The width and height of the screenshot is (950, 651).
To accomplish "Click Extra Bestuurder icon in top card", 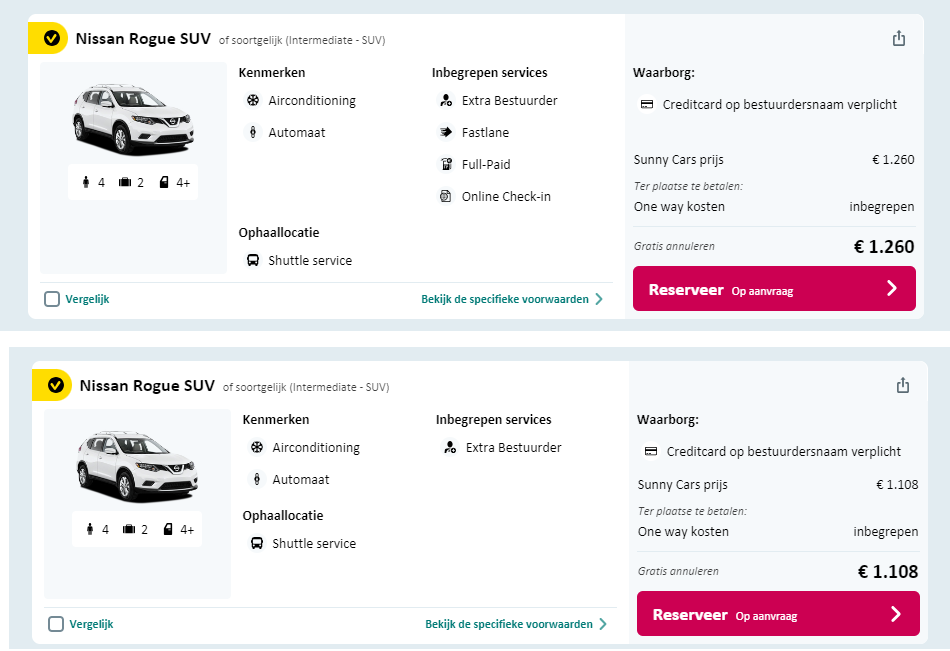I will pyautogui.click(x=446, y=100).
